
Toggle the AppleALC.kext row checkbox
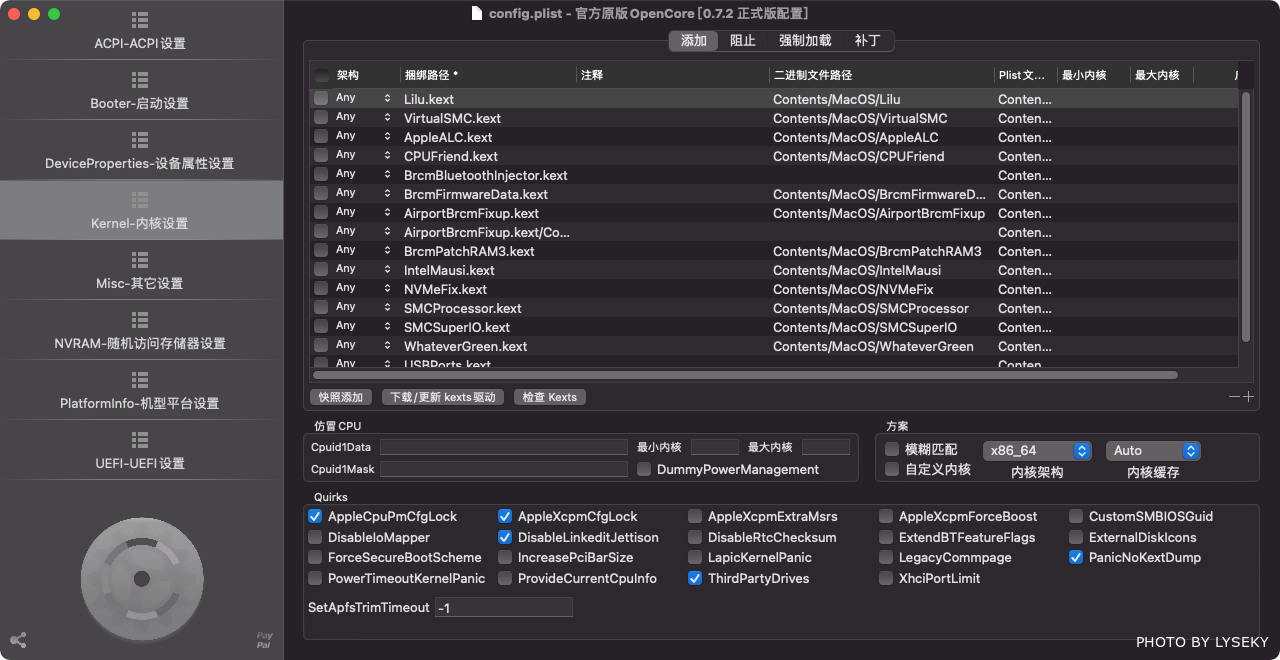click(x=321, y=137)
